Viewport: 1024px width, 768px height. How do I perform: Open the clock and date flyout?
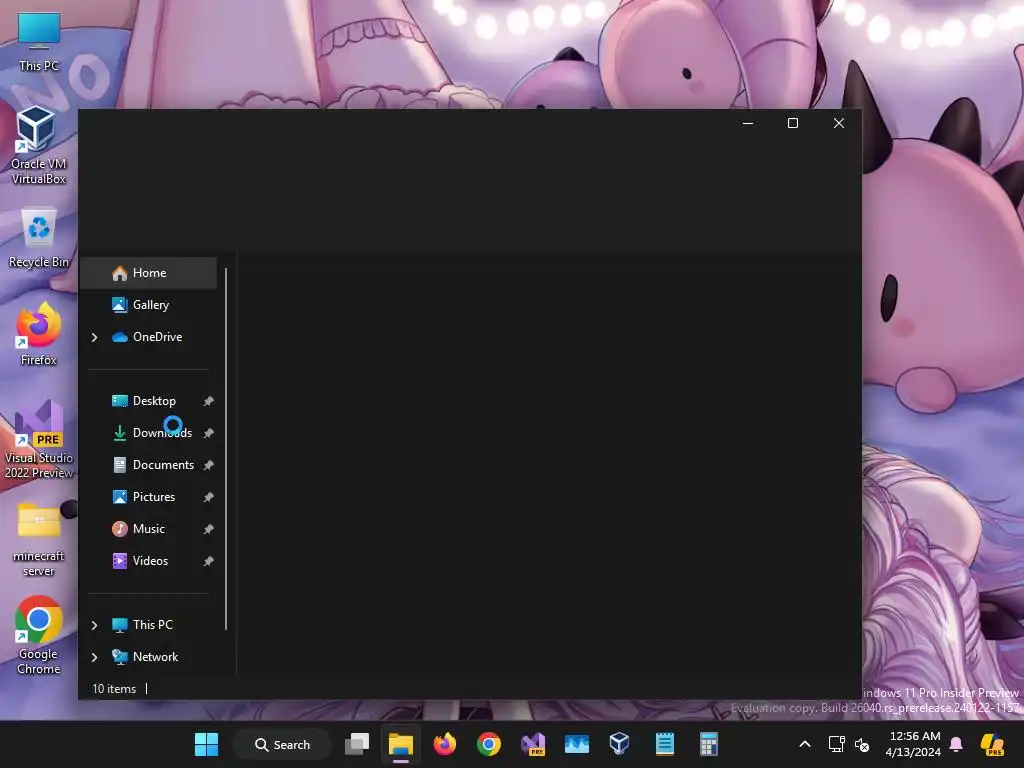(914, 744)
